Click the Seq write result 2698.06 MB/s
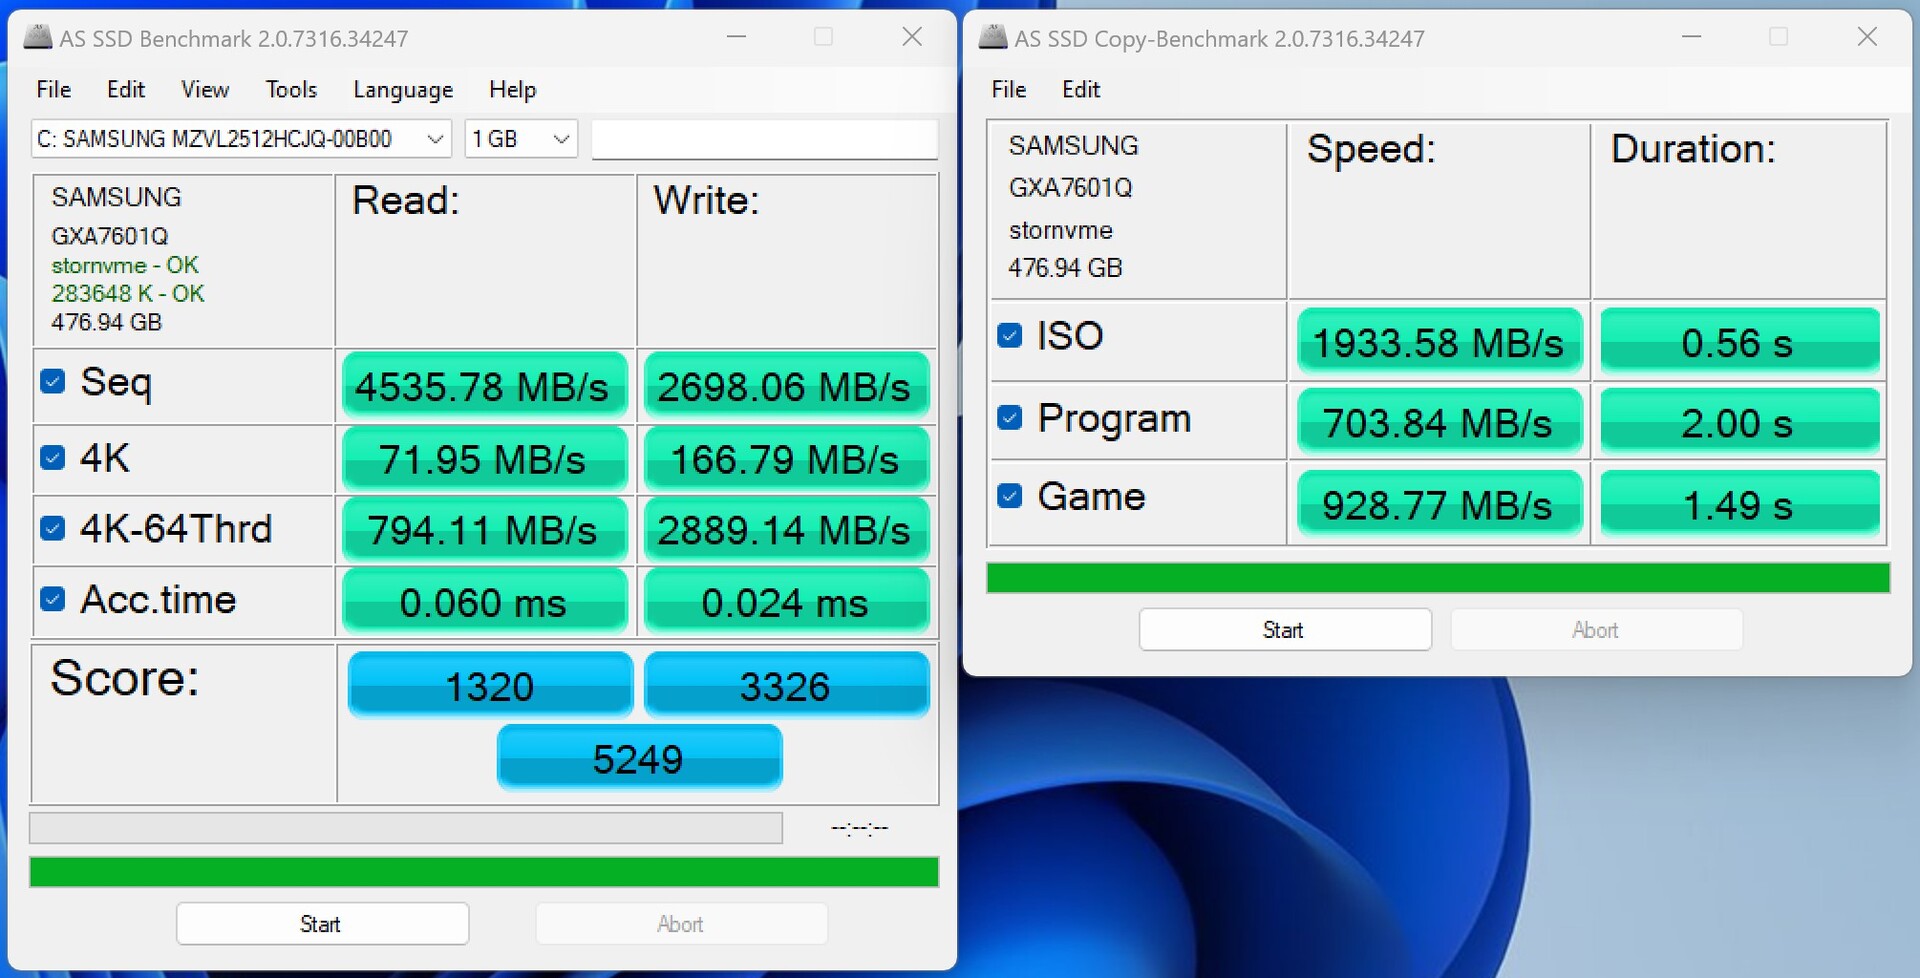 click(786, 386)
